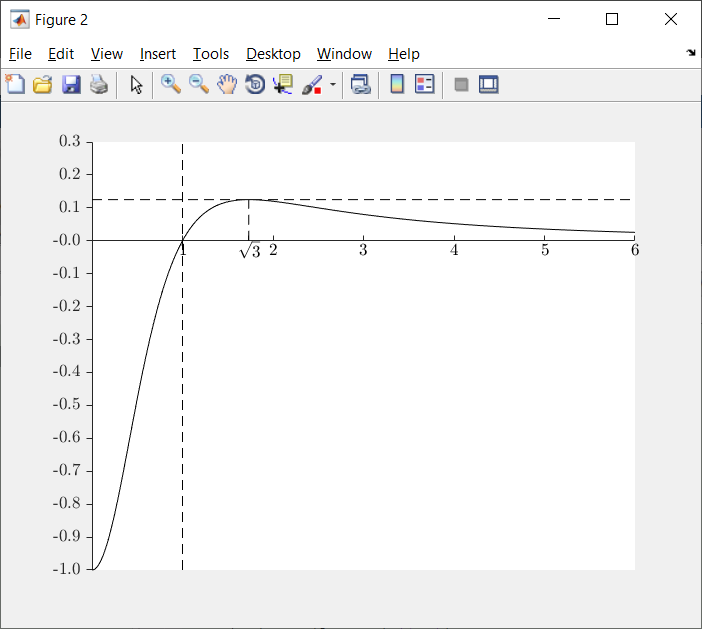Screen dimensions: 702x629
Task: Click the Hide Plot Tools icon
Action: pos(461,84)
